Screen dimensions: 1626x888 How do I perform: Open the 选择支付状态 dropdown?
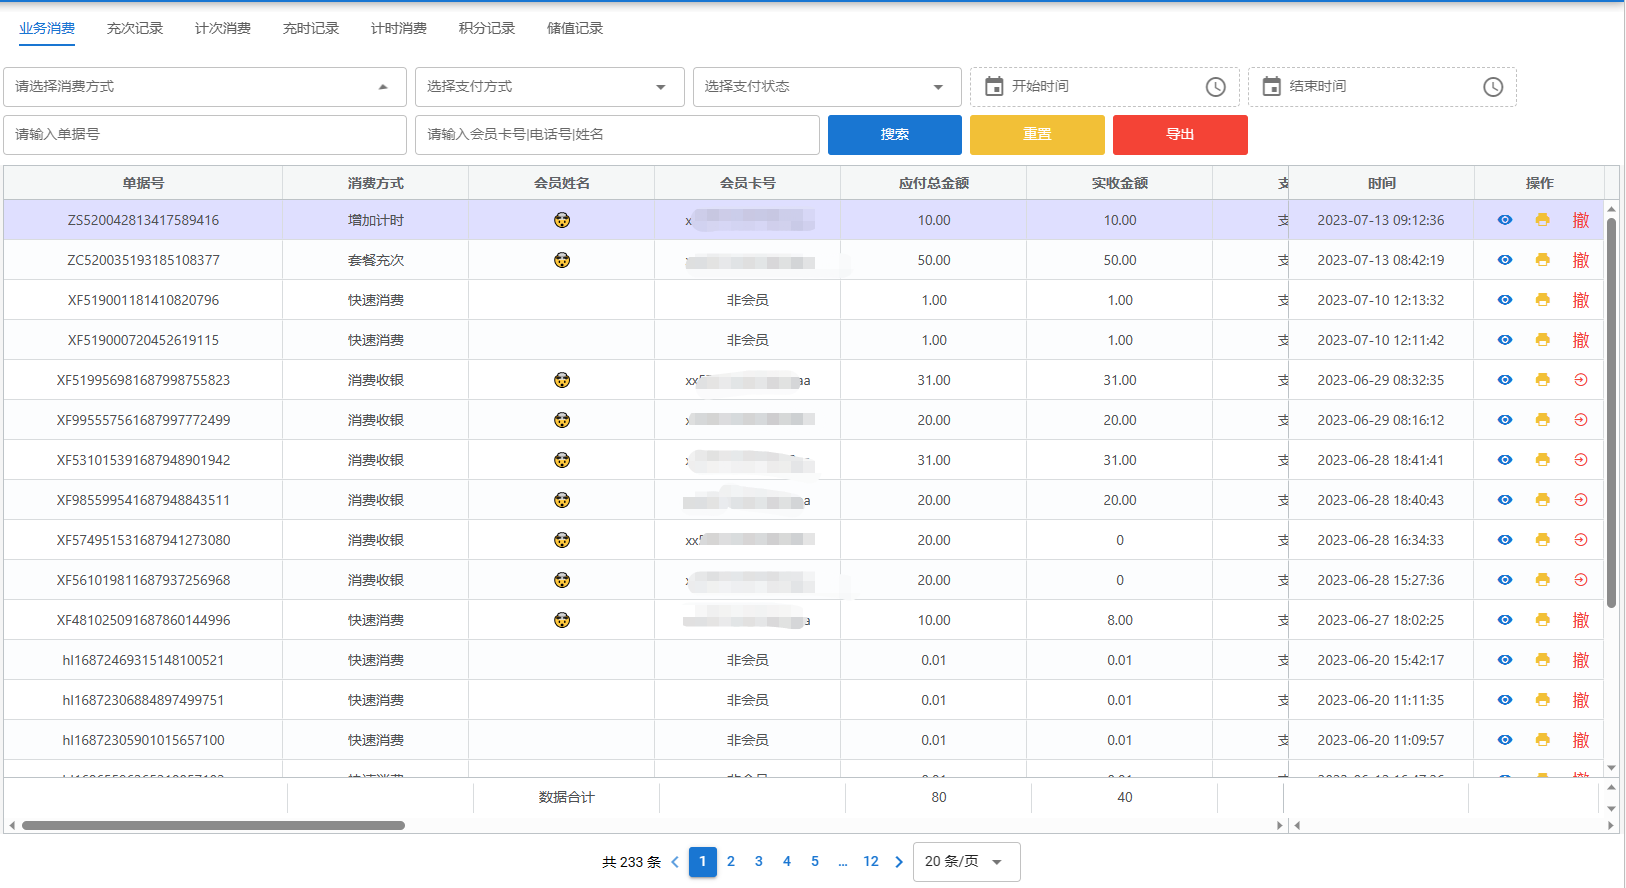pyautogui.click(x=827, y=87)
